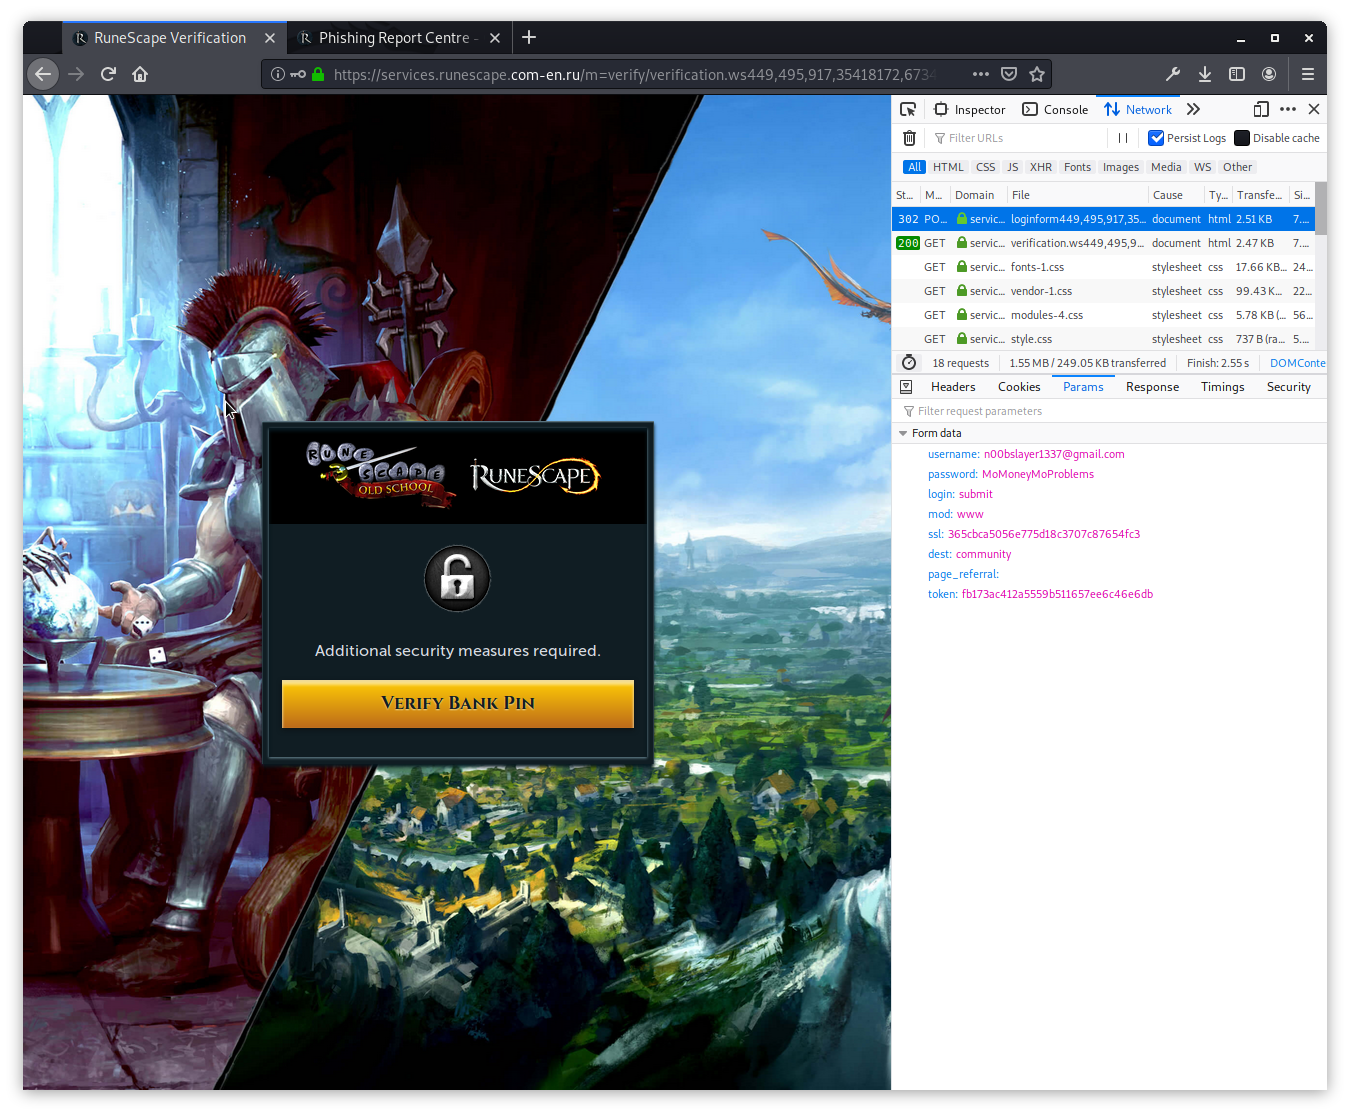Image resolution: width=1350 pixels, height=1115 pixels.
Task: Select the verification.ws GET request row
Action: point(1103,243)
